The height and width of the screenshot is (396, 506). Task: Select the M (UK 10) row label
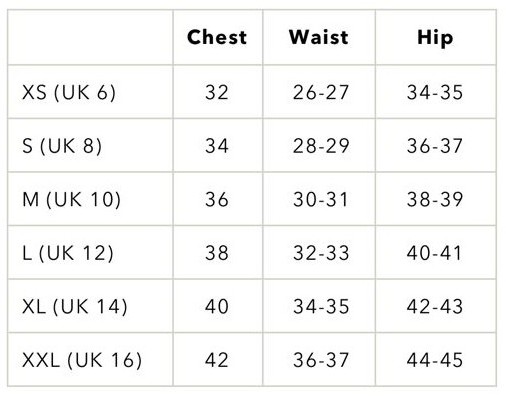[72, 199]
